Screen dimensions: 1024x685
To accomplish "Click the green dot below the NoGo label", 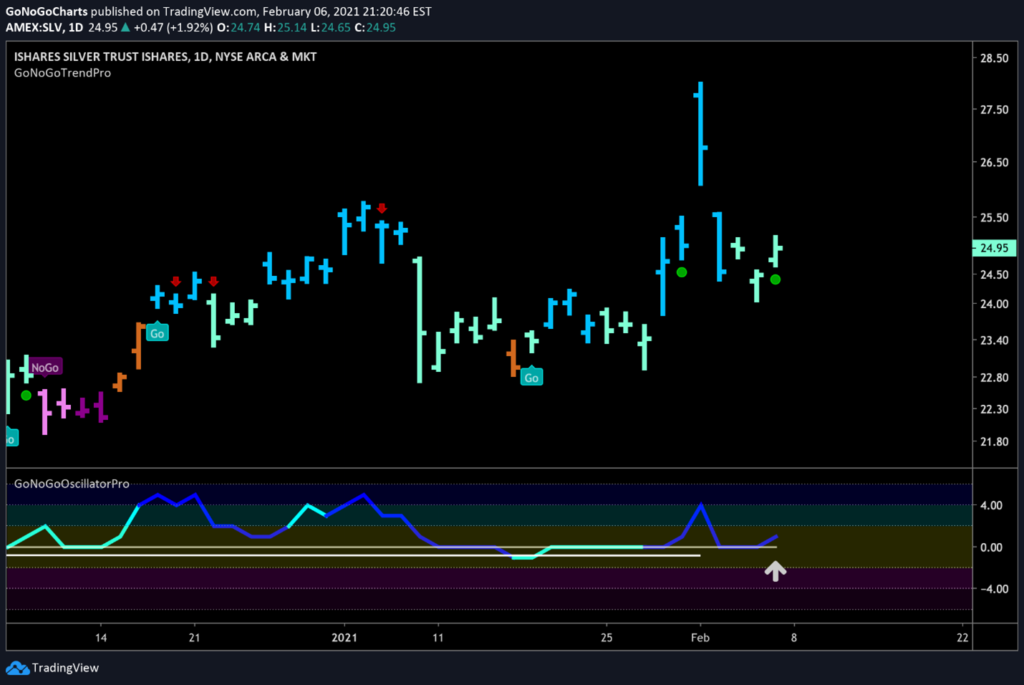I will click(26, 396).
